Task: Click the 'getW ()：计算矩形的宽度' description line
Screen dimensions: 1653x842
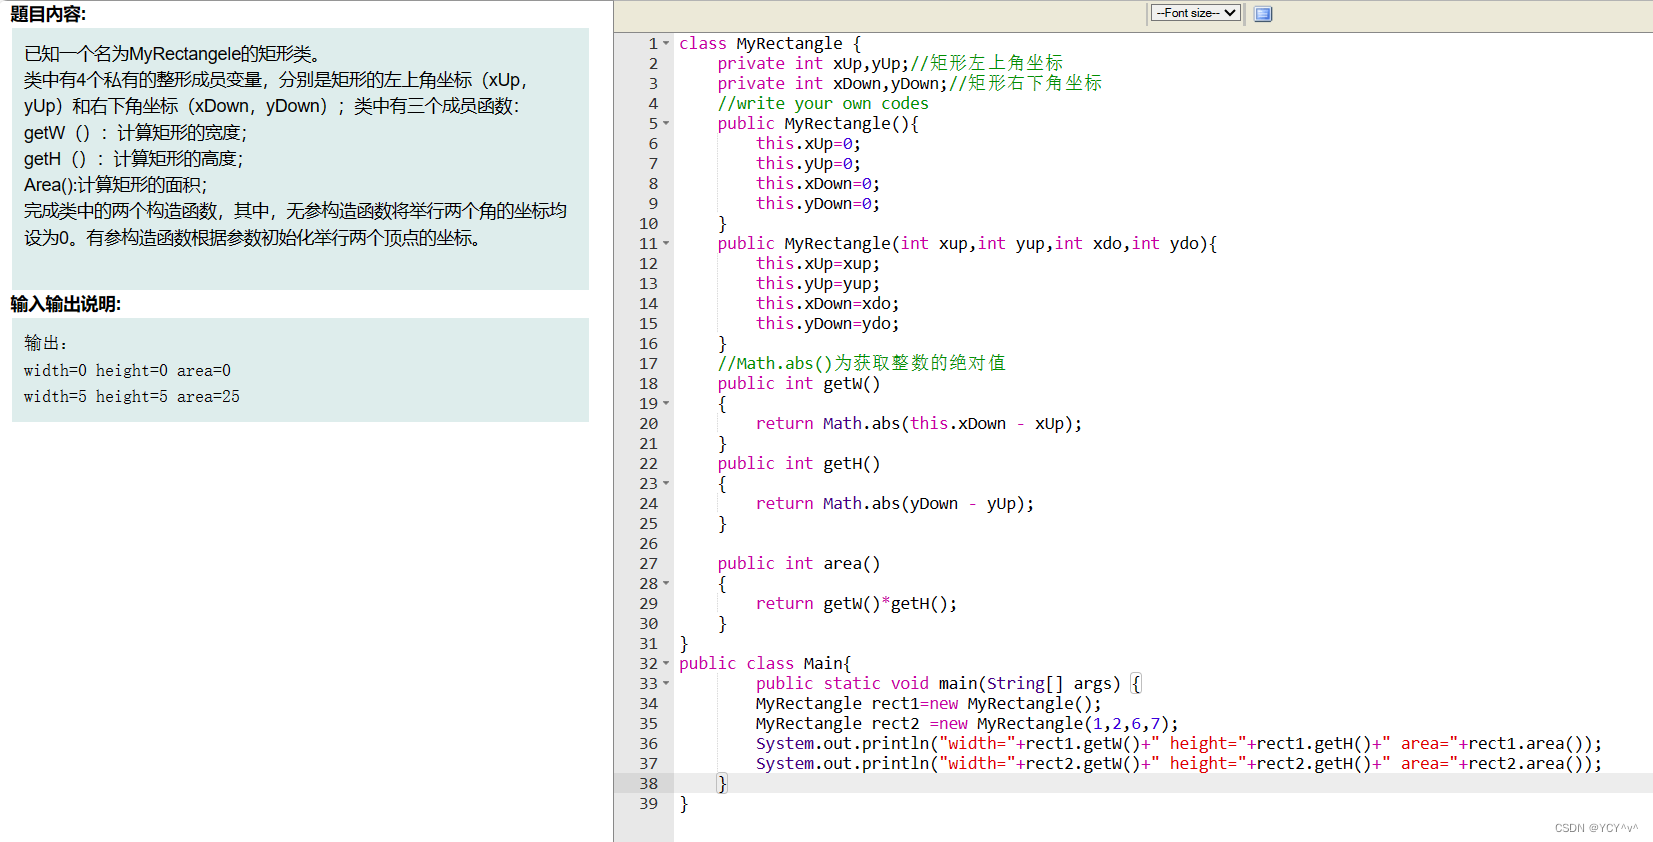Action: coord(135,132)
